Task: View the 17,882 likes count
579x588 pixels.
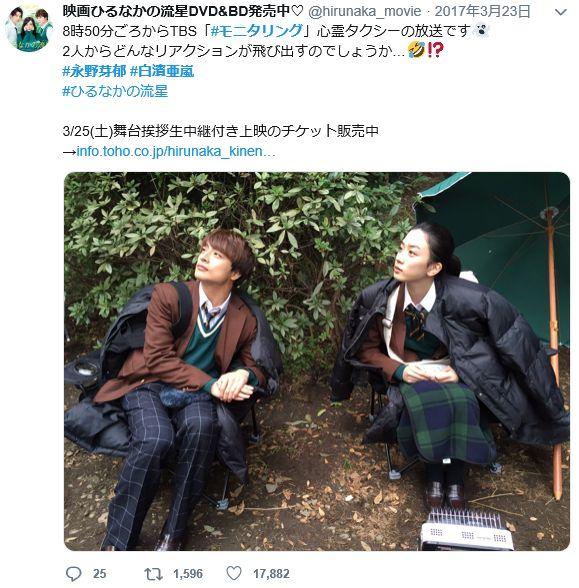Action: pyautogui.click(x=271, y=574)
